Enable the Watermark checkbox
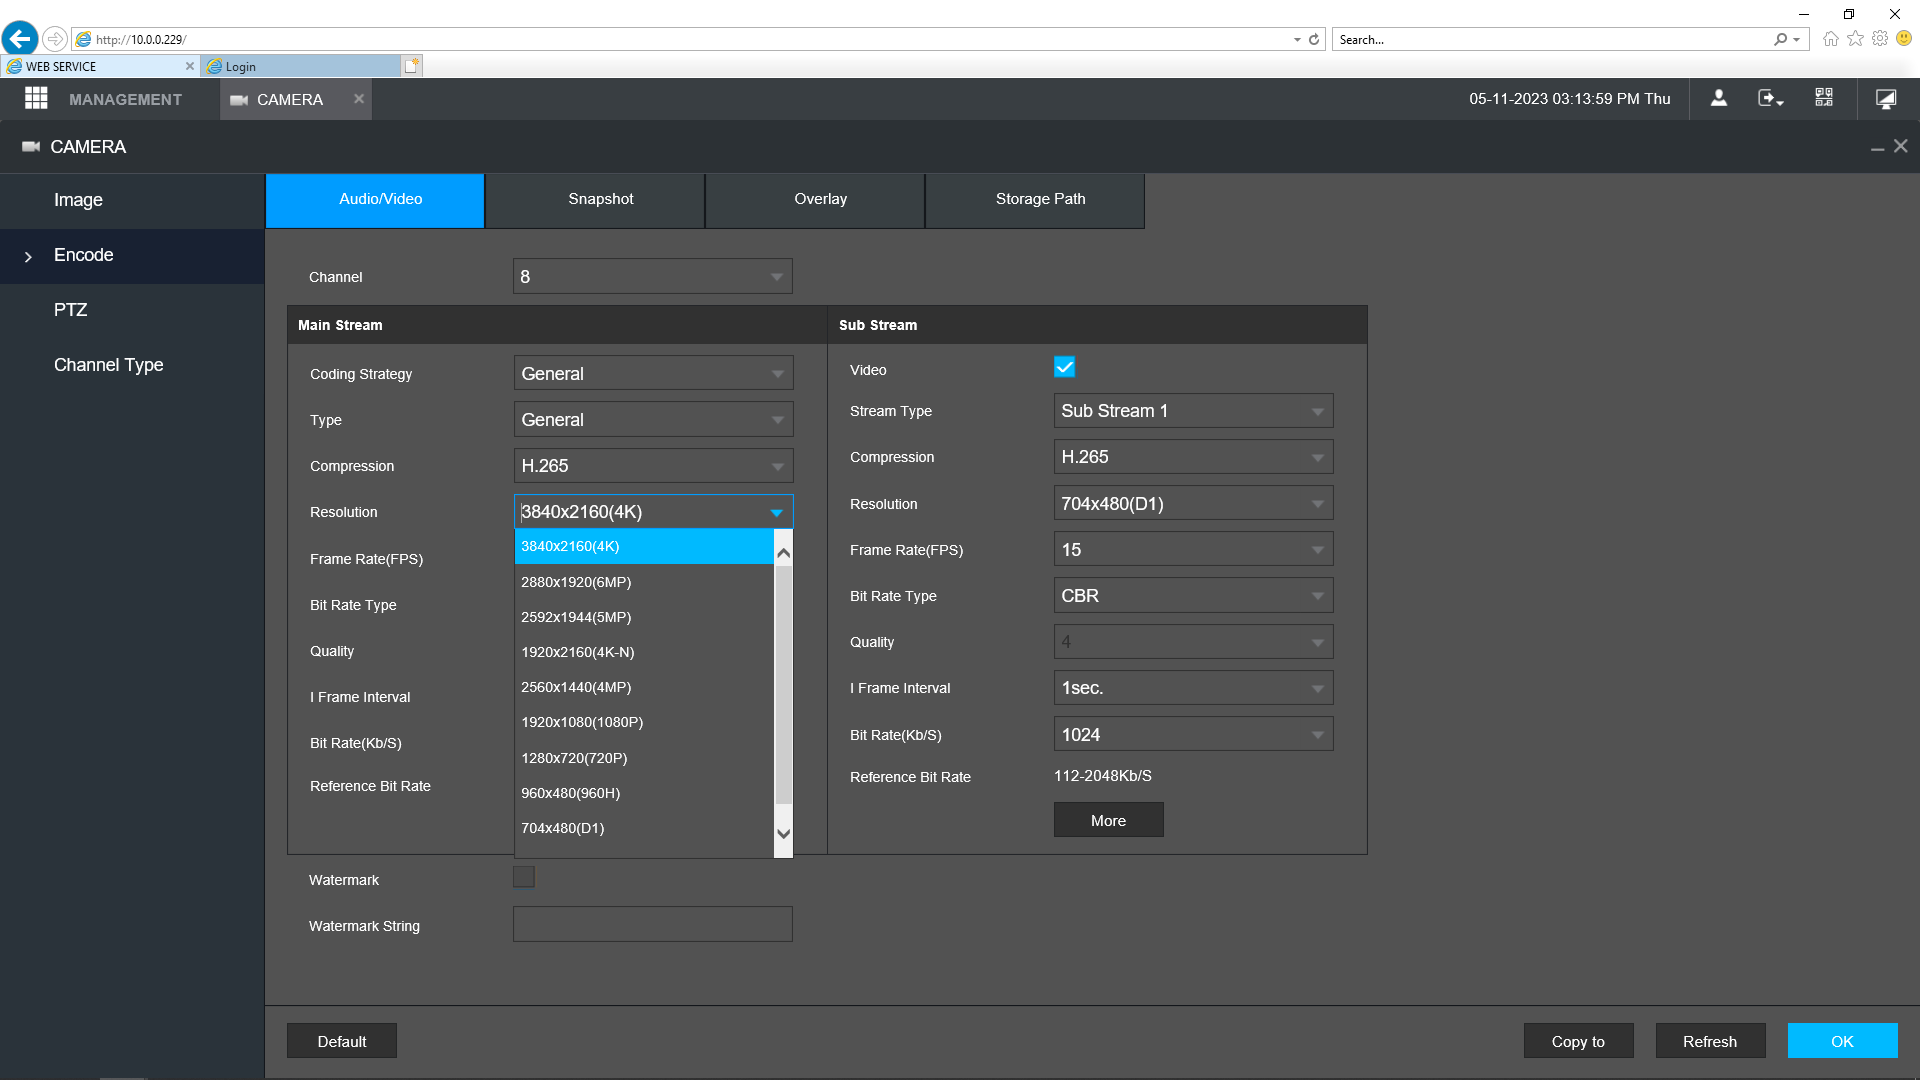Screen dimensions: 1920x1080 click(x=524, y=877)
